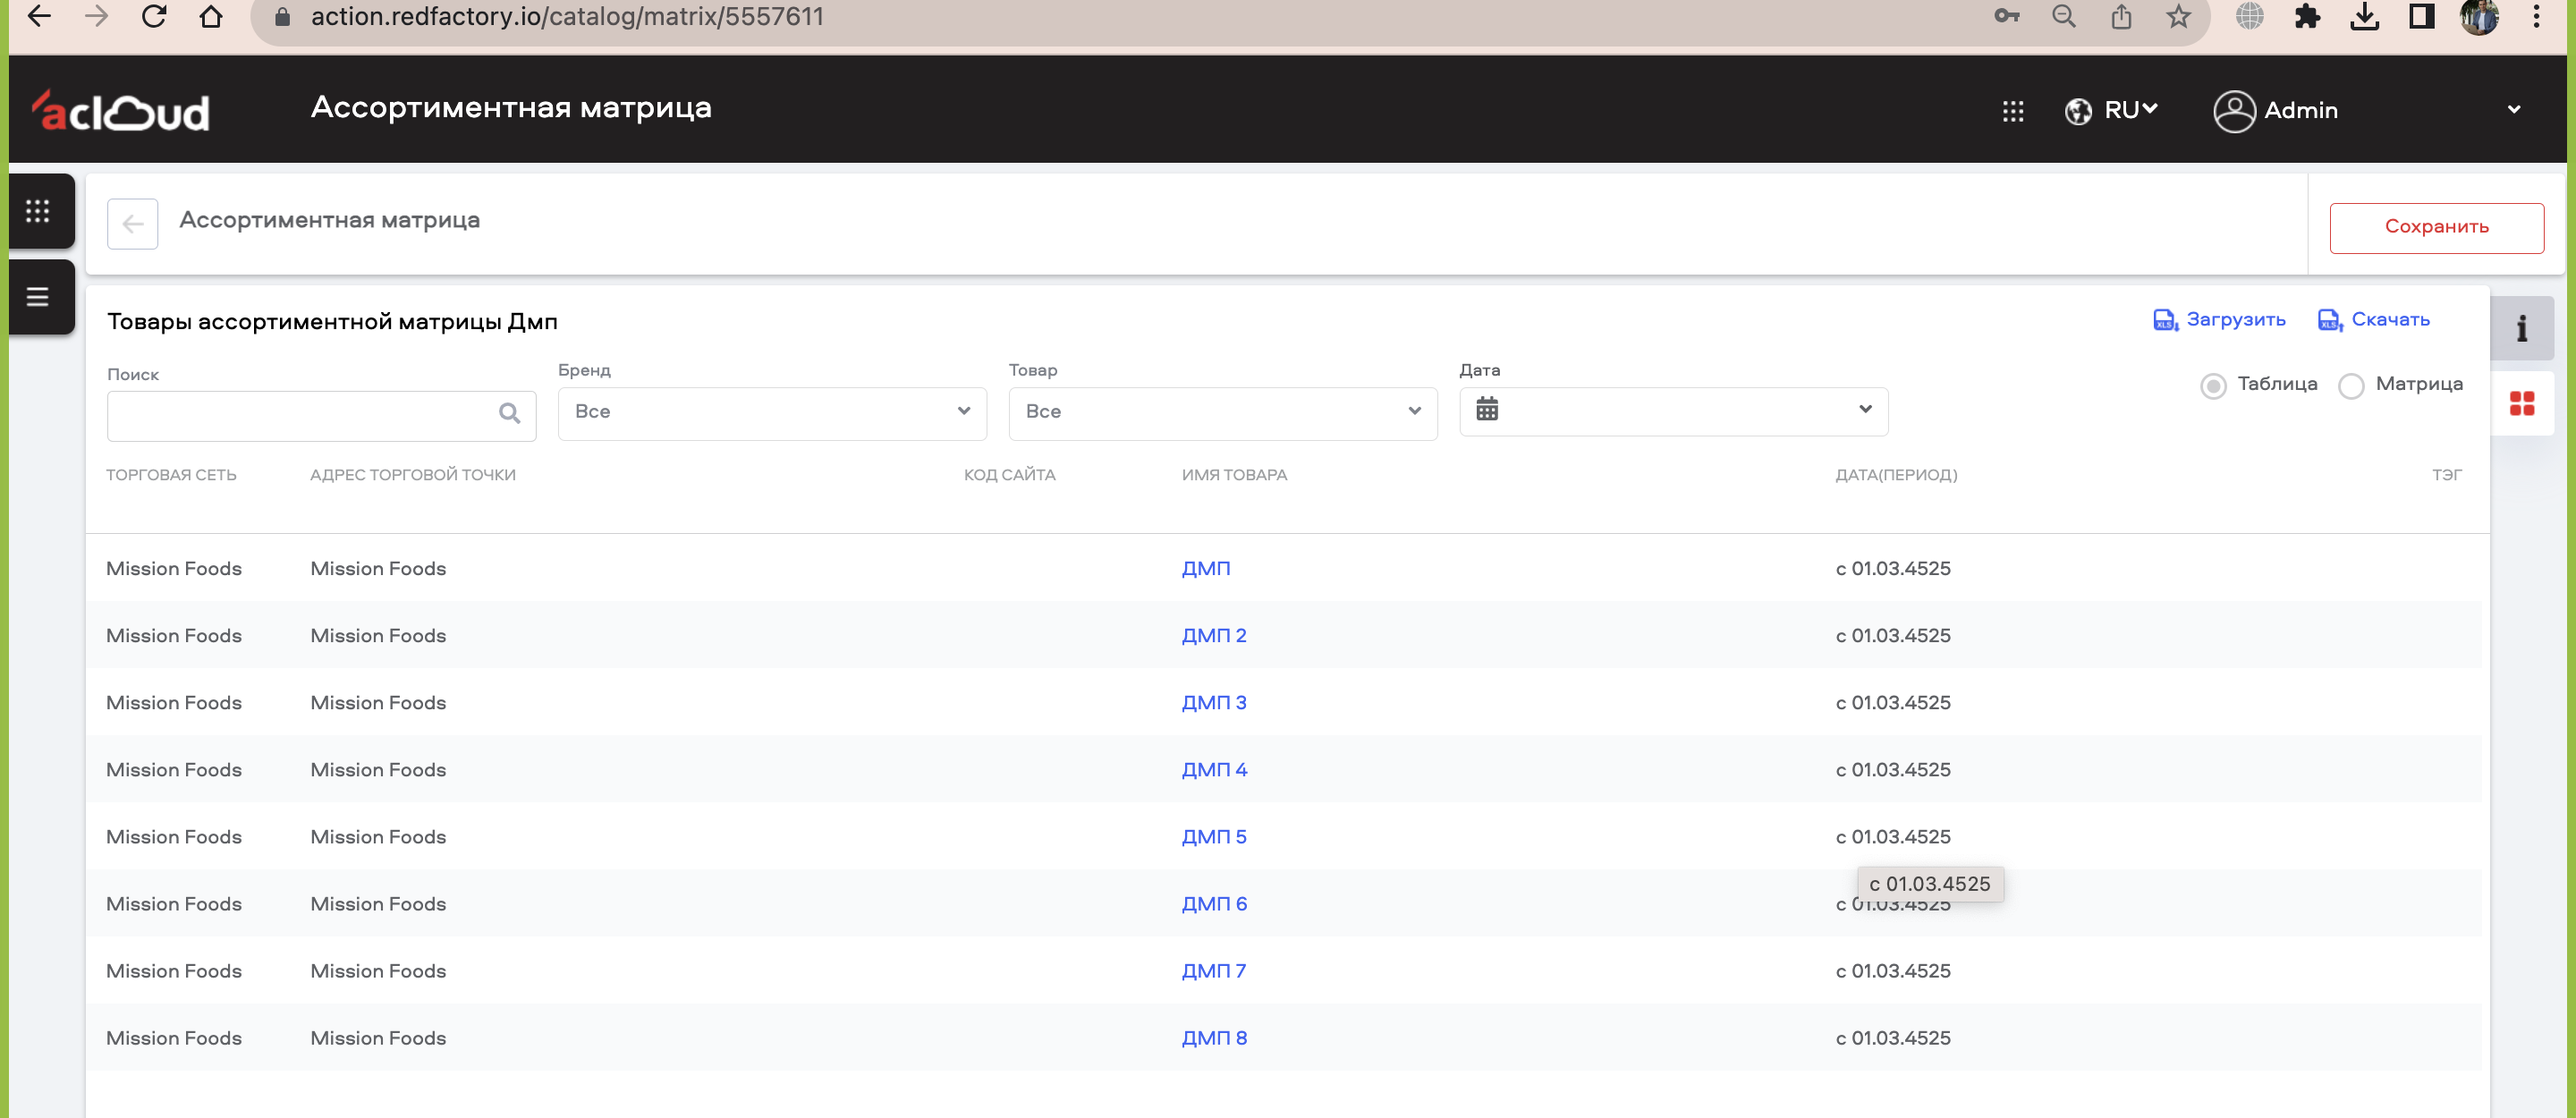The width and height of the screenshot is (2576, 1118).
Task: Click the language globe icon
Action: [2078, 111]
